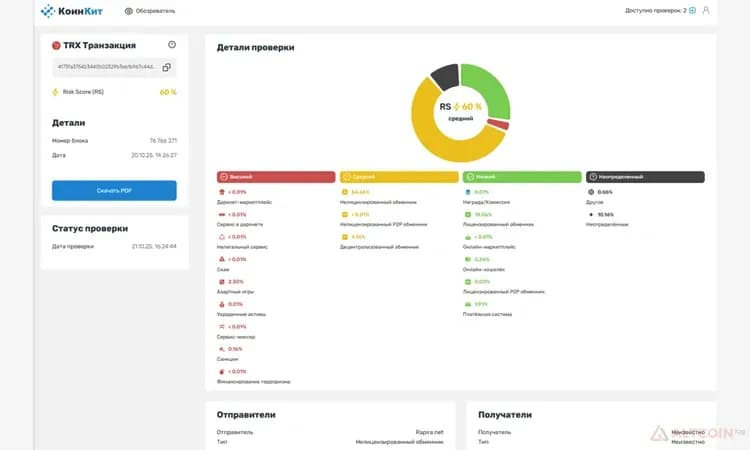Click the Неопределённые dot icon
Screen dimensions: 750x450
591,215
